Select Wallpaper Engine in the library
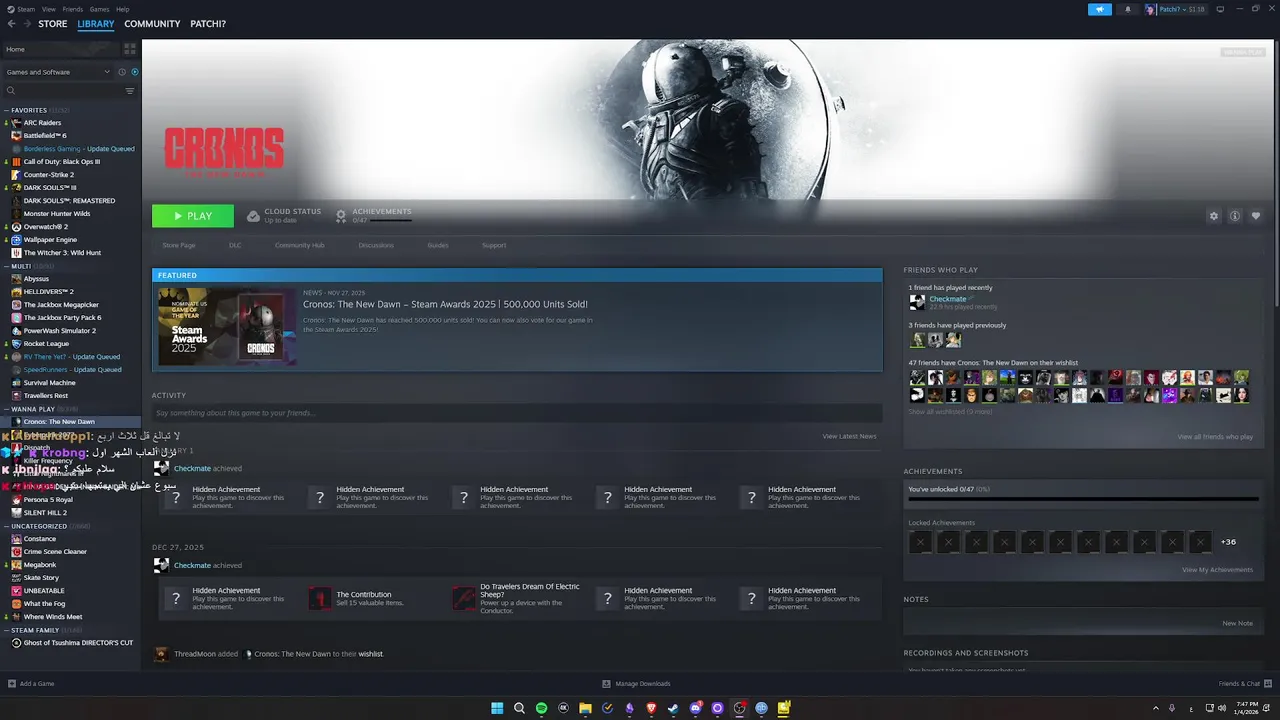Image resolution: width=1280 pixels, height=720 pixels. (50, 240)
